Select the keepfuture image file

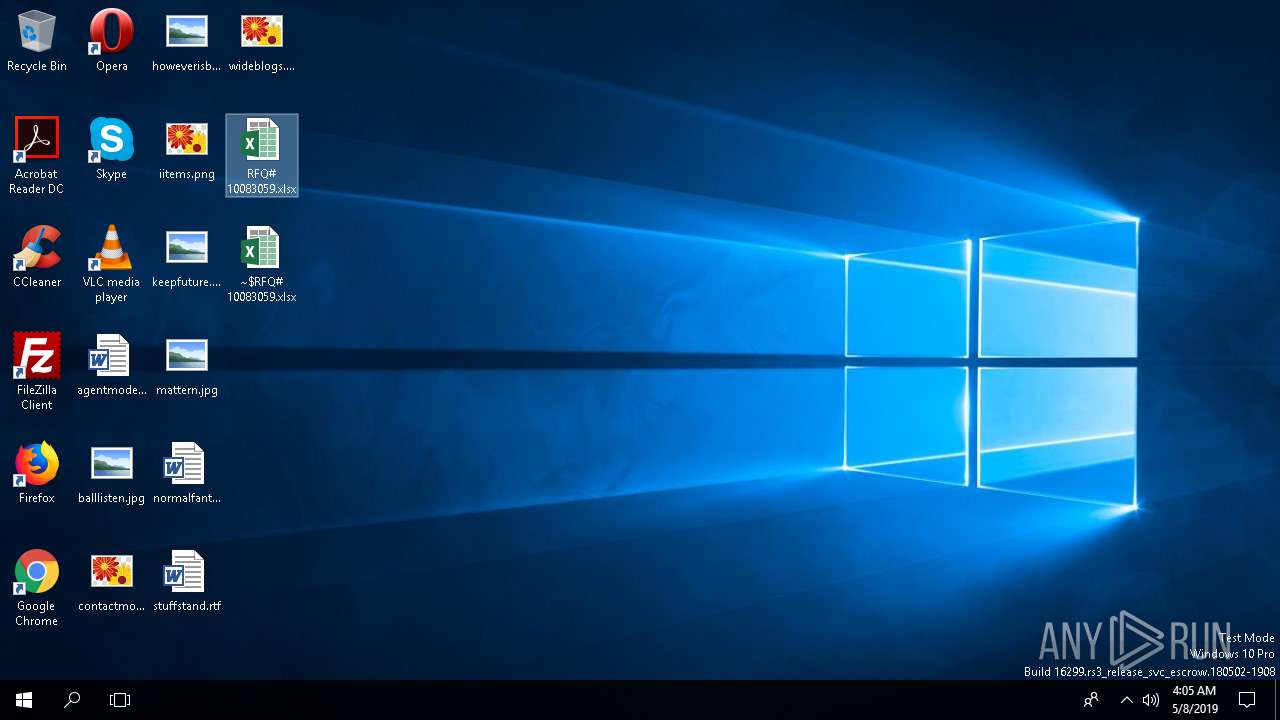(x=186, y=257)
